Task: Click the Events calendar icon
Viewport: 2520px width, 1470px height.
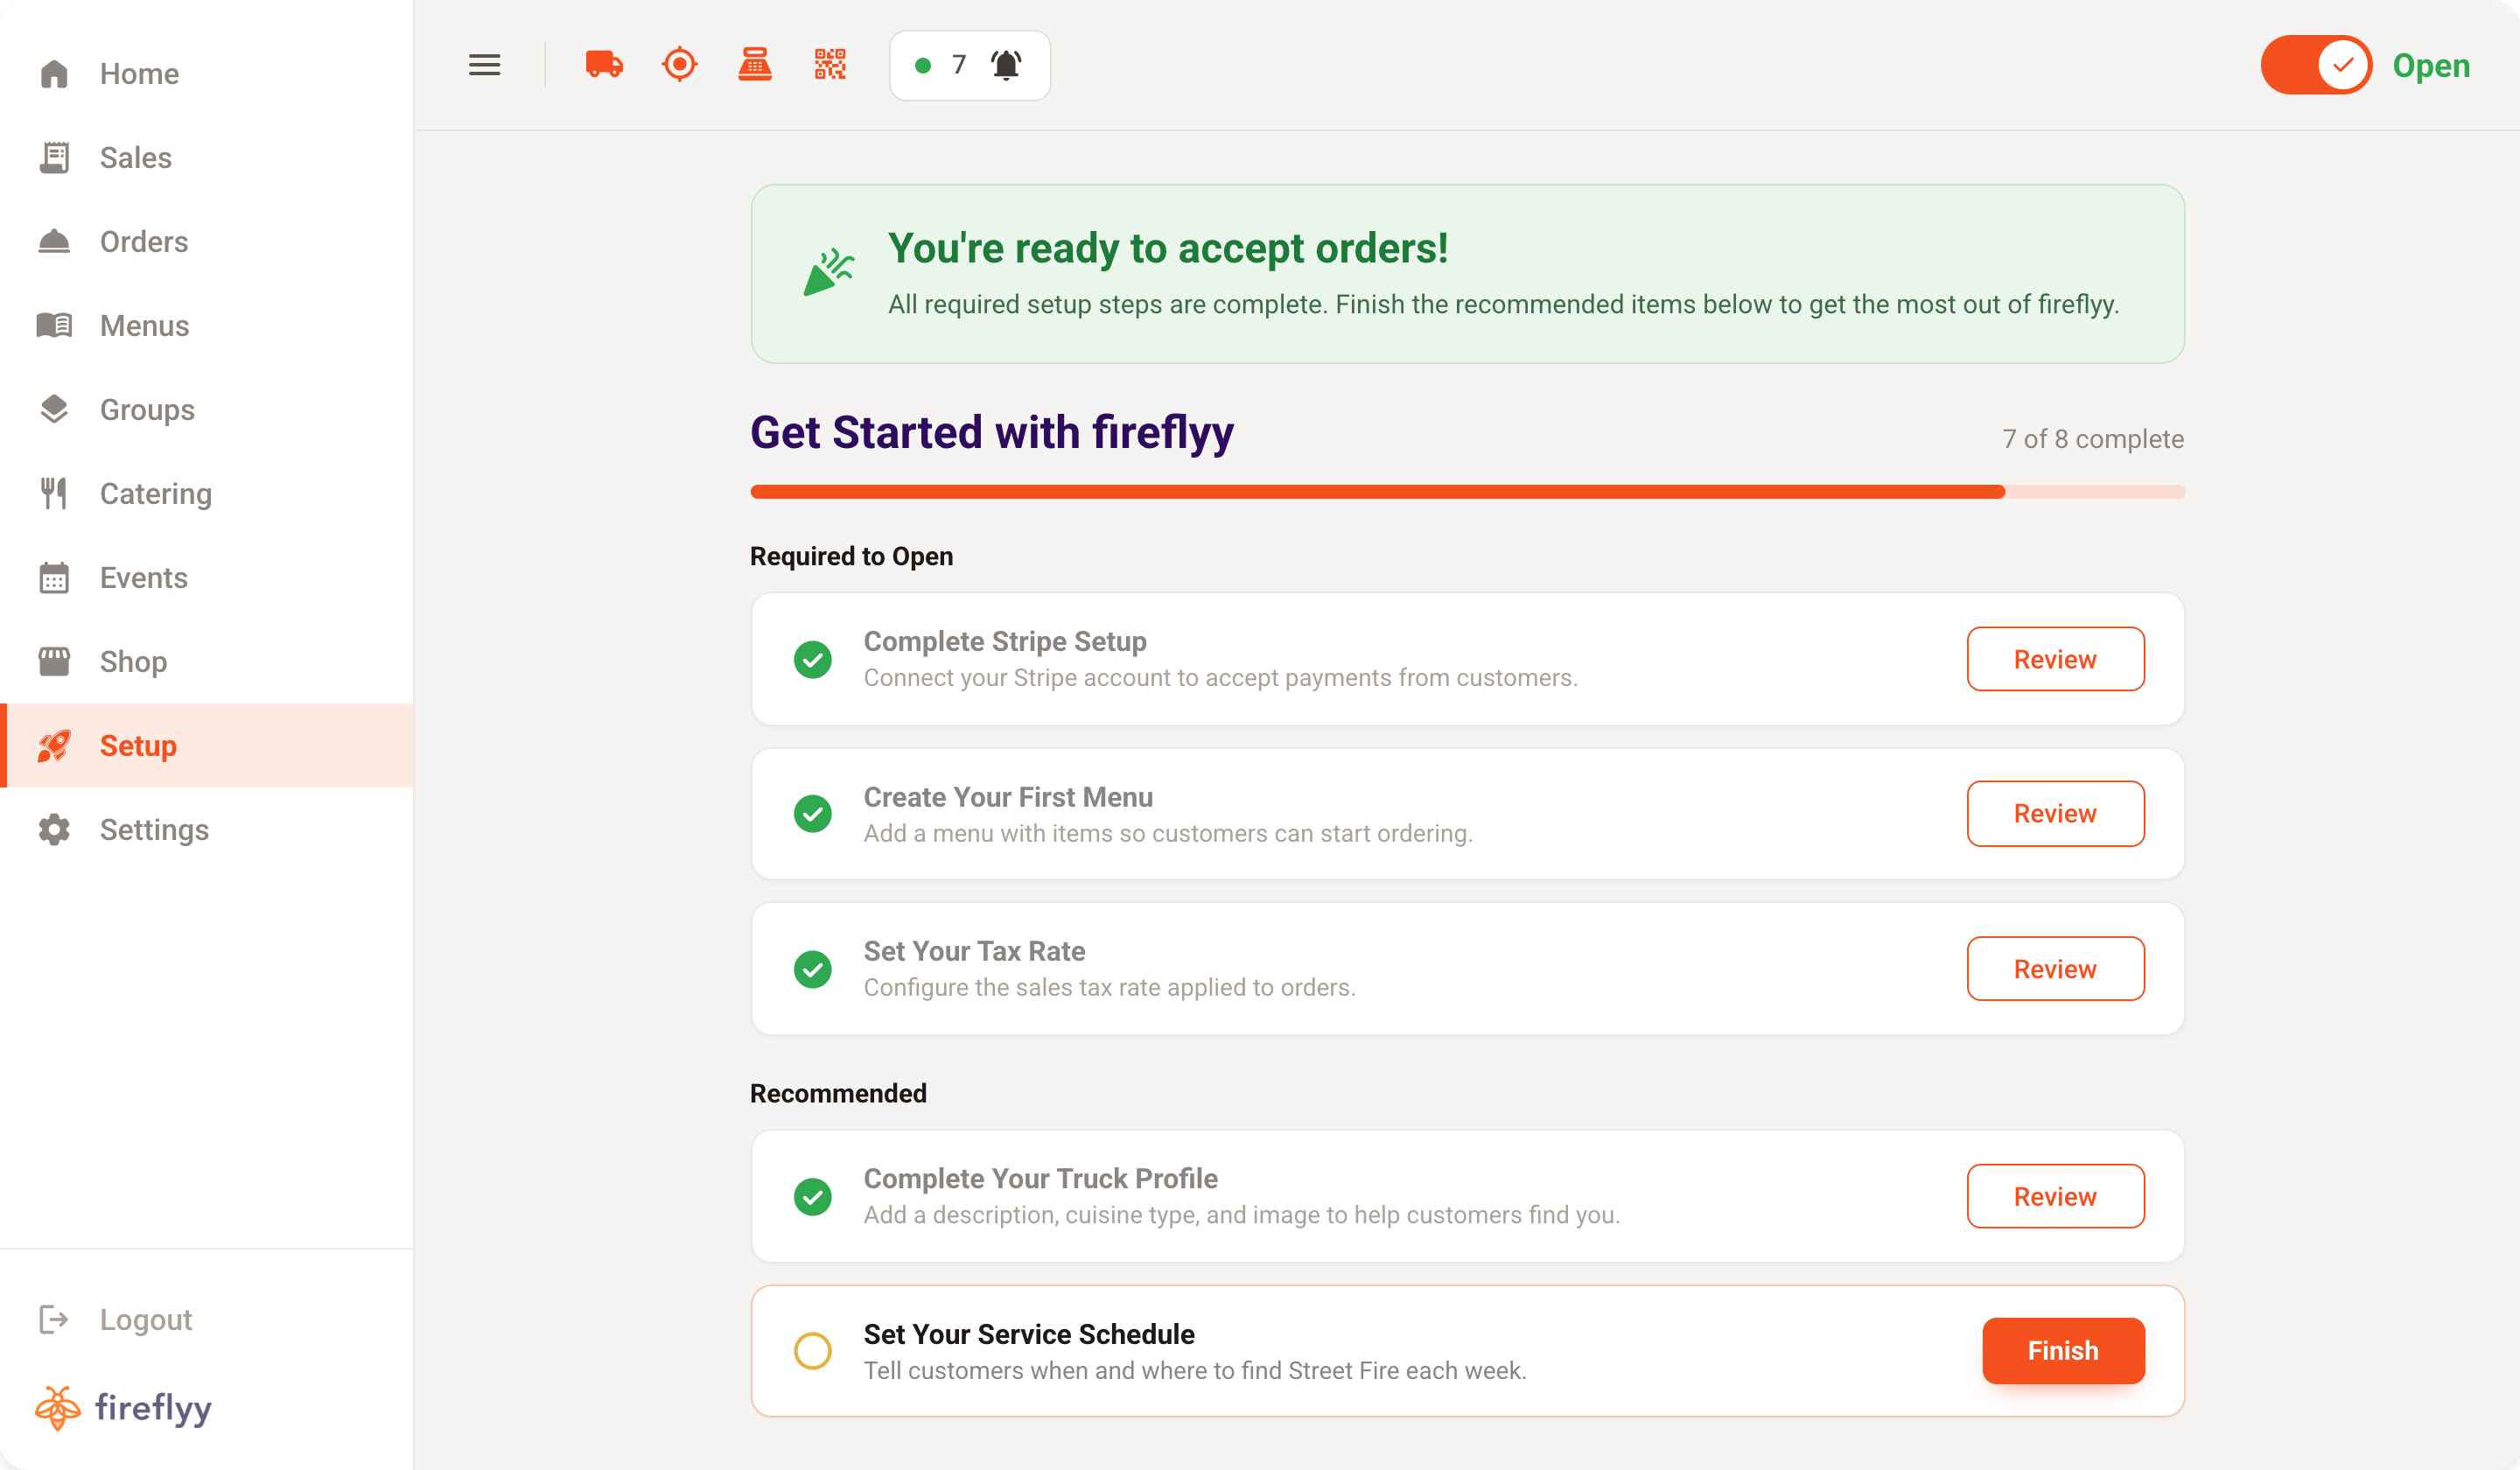Action: [x=54, y=578]
